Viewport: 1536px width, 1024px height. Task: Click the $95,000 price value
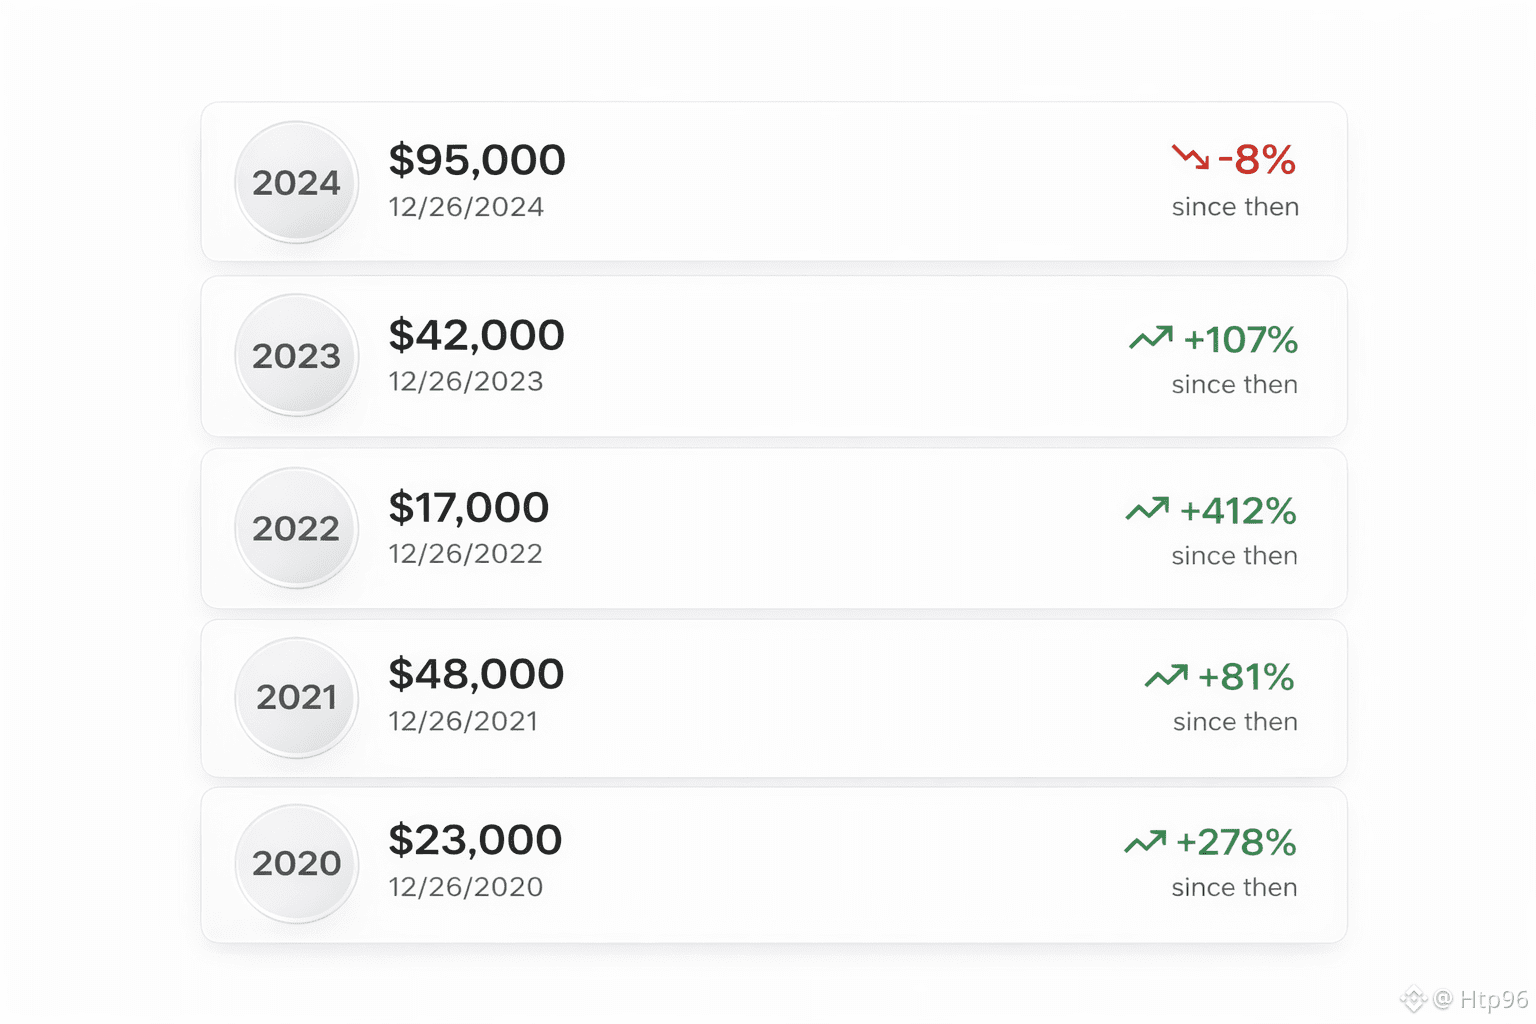tap(477, 159)
